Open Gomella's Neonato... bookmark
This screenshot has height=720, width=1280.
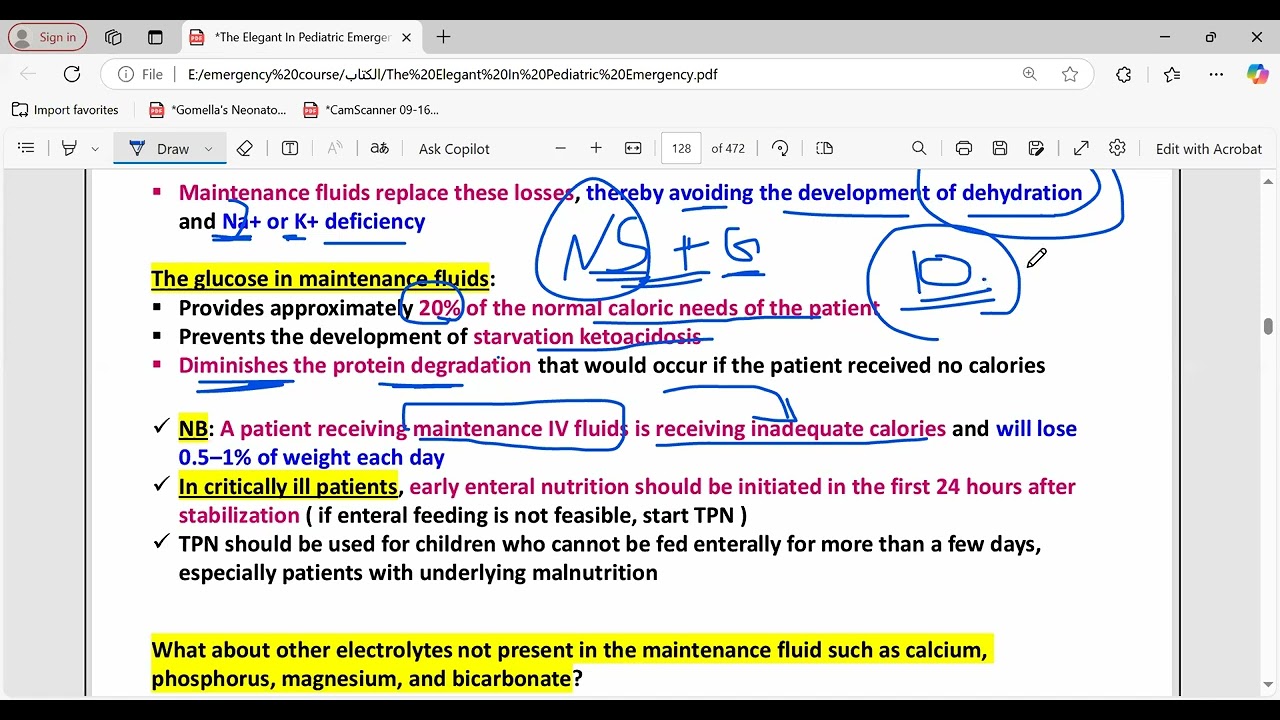click(218, 110)
